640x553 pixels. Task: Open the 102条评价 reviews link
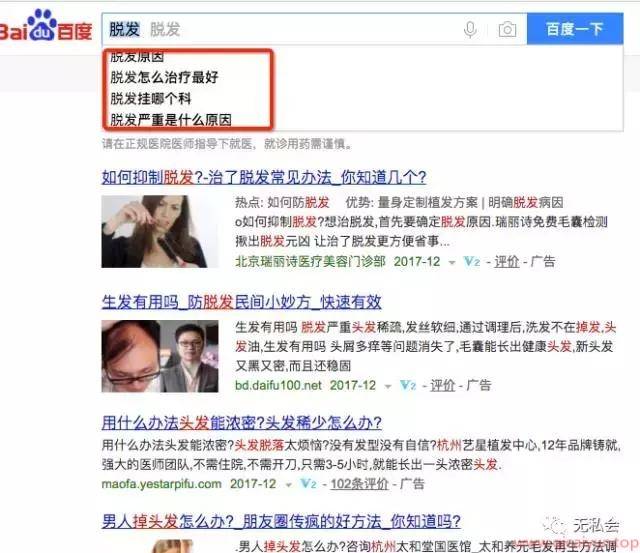[x=359, y=484]
